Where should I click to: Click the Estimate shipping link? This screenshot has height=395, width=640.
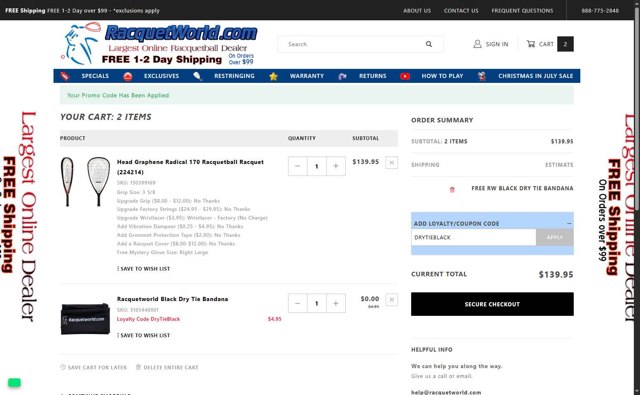click(559, 165)
